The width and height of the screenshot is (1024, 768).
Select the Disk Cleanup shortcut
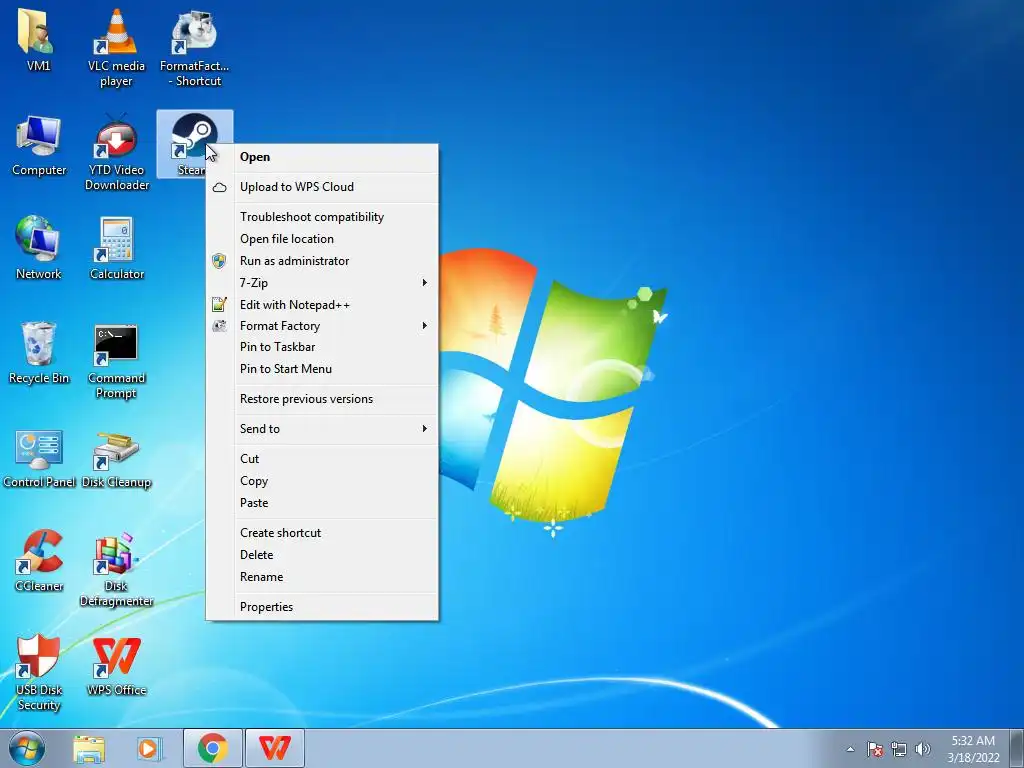pyautogui.click(x=116, y=458)
